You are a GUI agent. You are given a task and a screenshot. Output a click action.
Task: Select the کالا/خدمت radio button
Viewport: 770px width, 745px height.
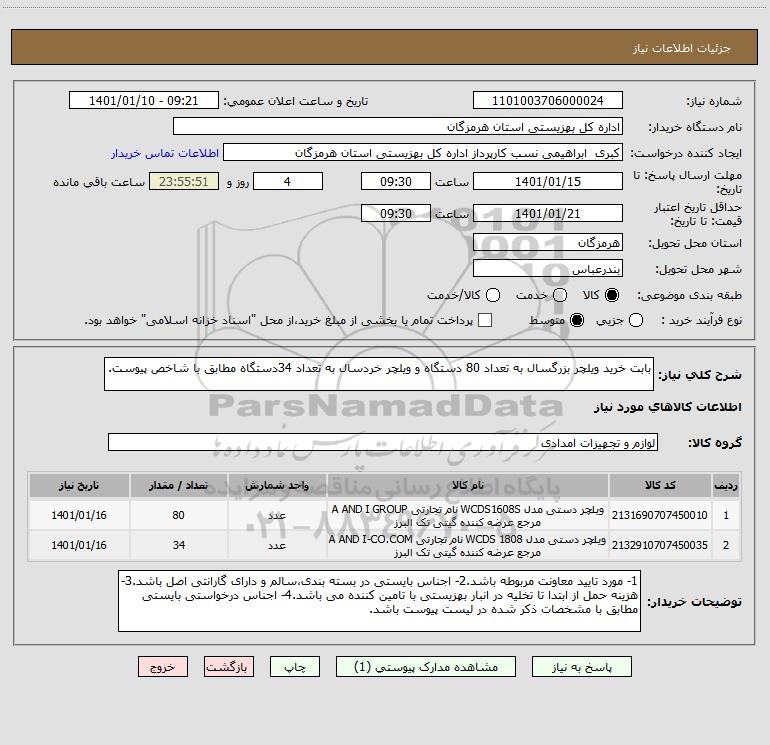click(x=493, y=295)
